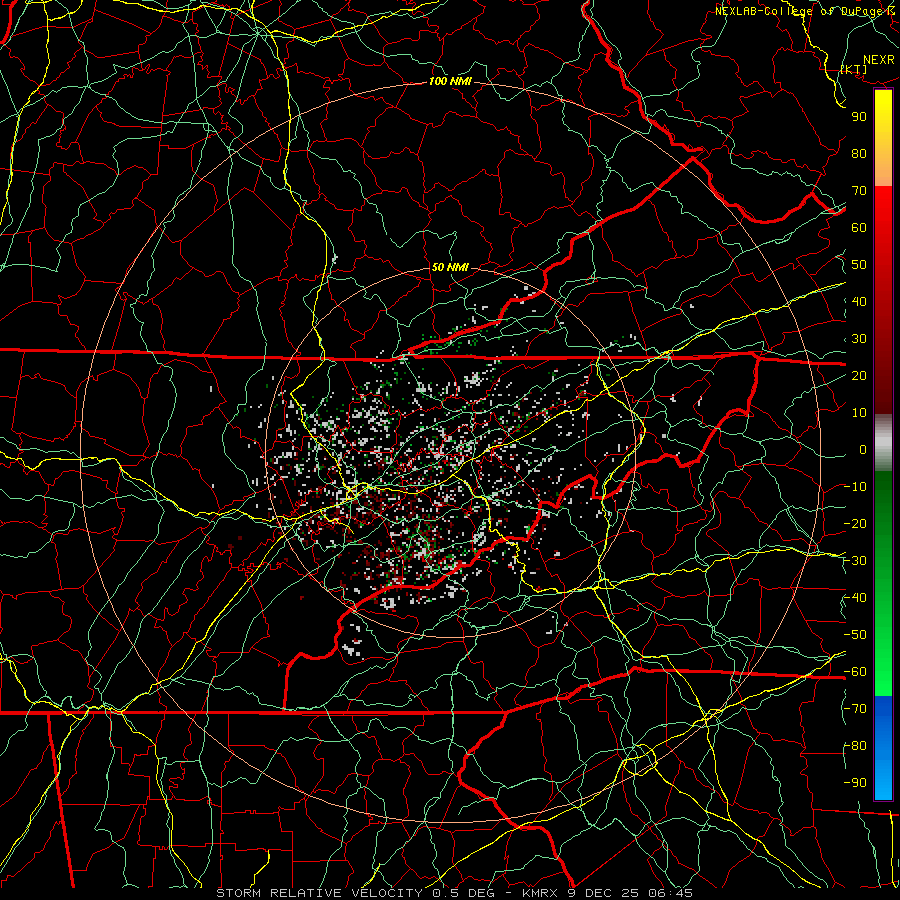
Task: Click the "40" value on the velocity scale
Action: [859, 302]
